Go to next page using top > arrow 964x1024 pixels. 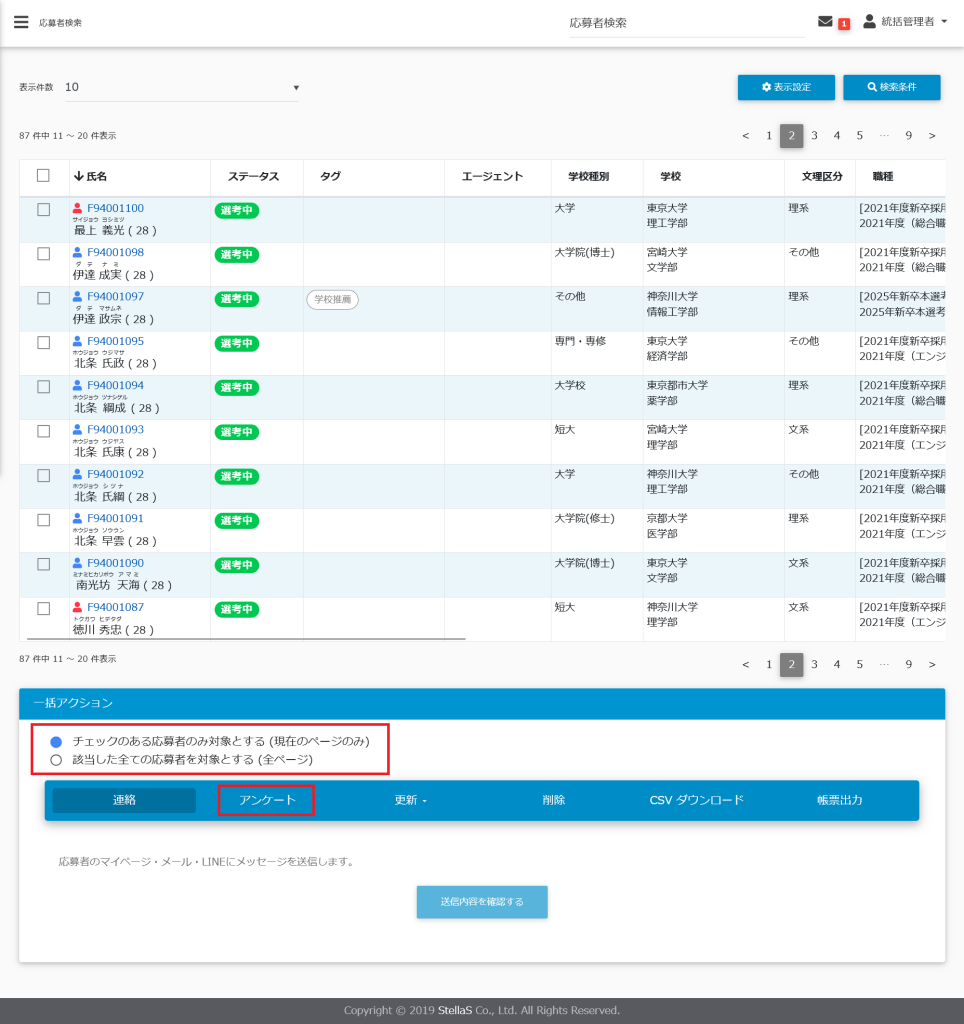point(932,136)
